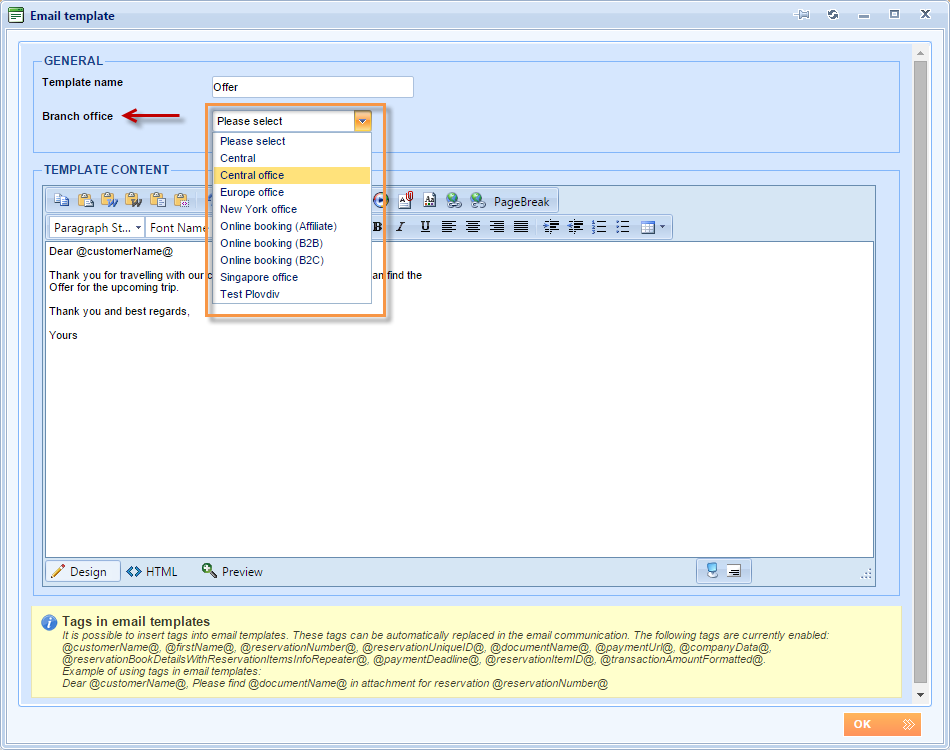Click the OK button

pyautogui.click(x=882, y=724)
